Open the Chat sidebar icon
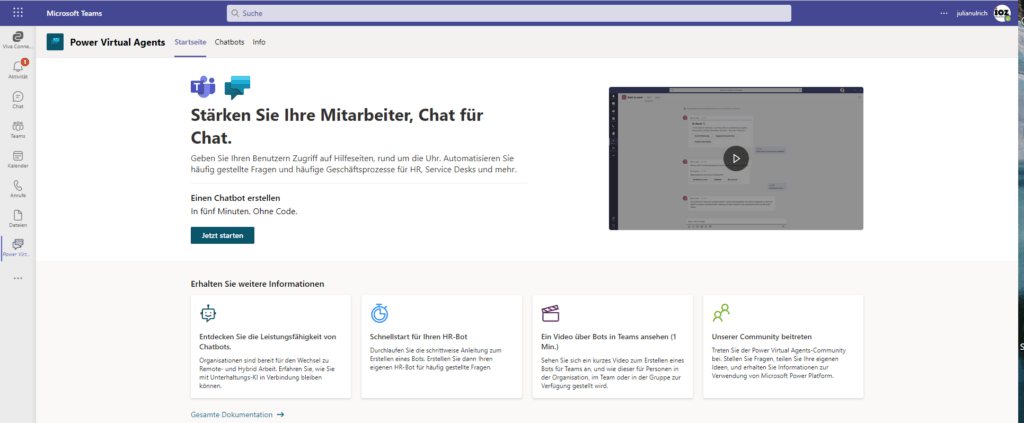This screenshot has height=423, width=1024. (18, 99)
